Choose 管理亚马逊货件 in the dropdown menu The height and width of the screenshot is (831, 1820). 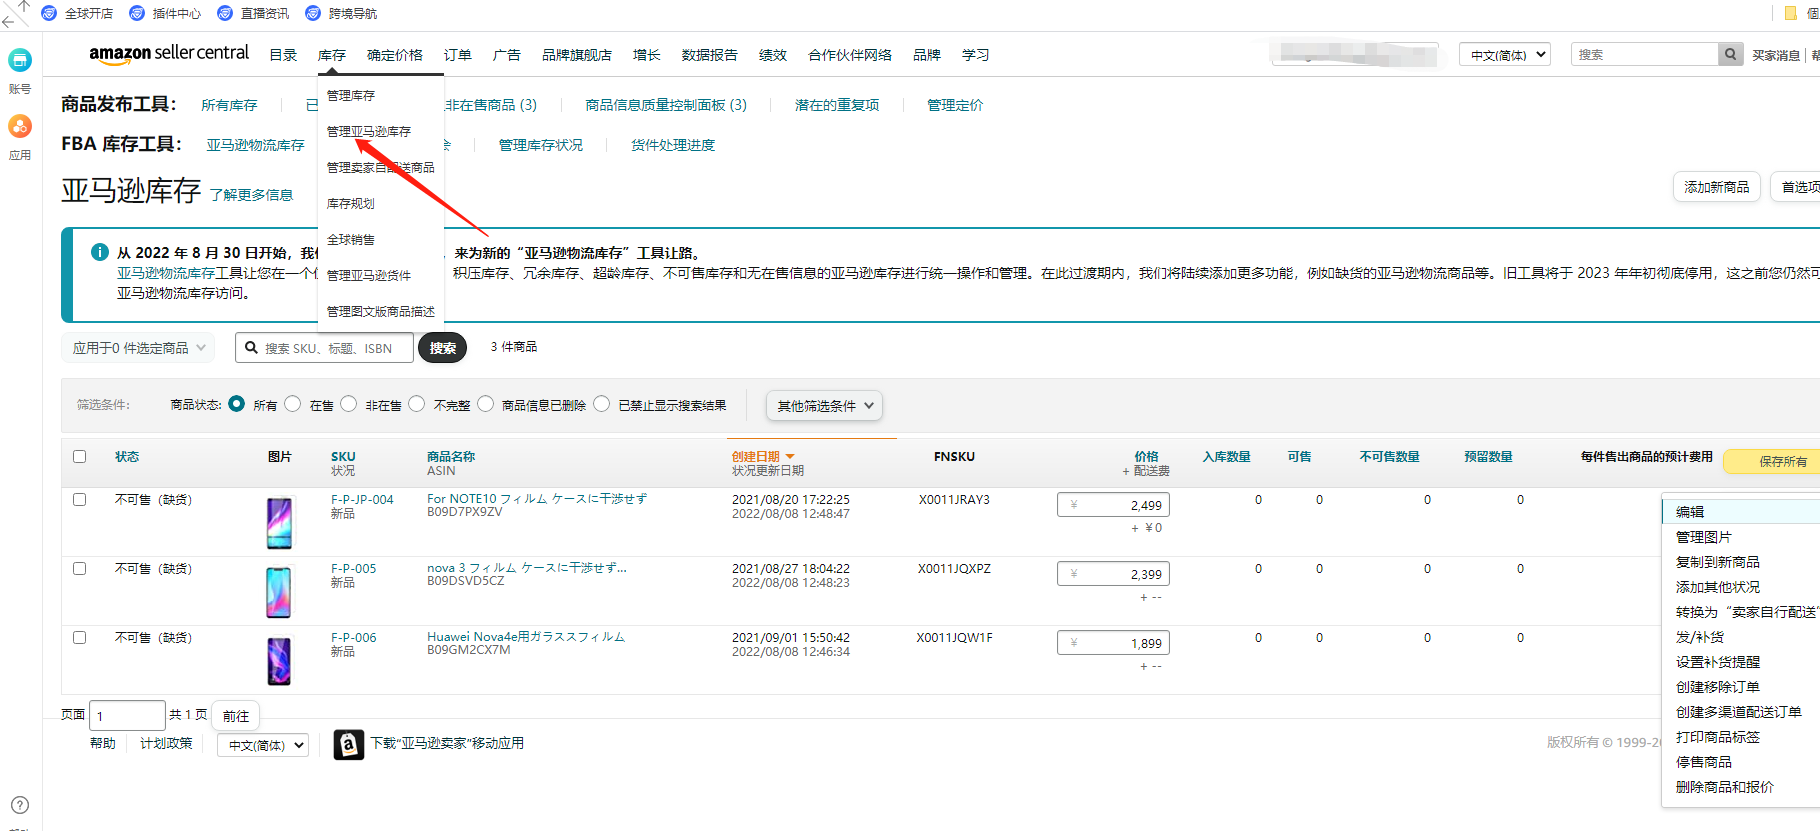pyautogui.click(x=369, y=276)
